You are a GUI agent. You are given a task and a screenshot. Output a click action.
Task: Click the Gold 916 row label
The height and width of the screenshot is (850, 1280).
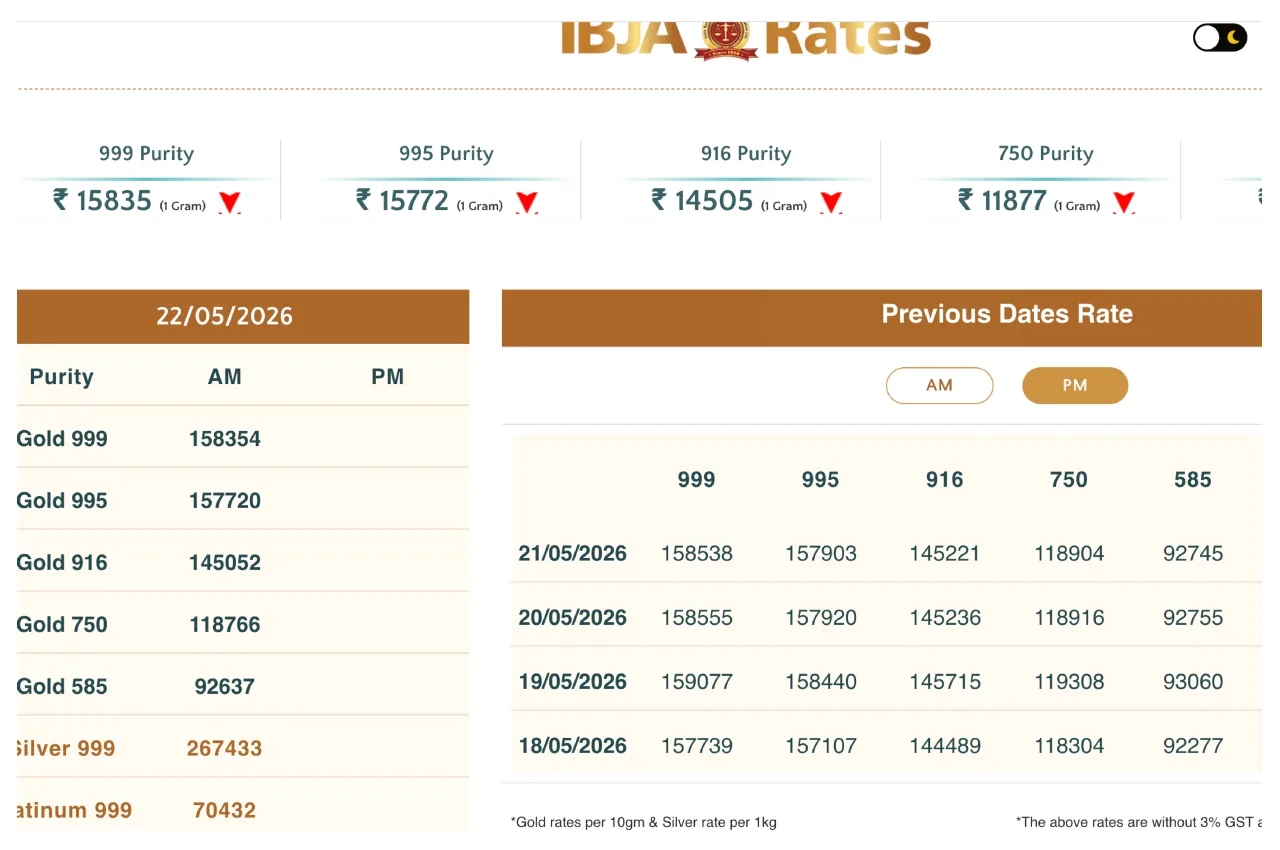62,563
